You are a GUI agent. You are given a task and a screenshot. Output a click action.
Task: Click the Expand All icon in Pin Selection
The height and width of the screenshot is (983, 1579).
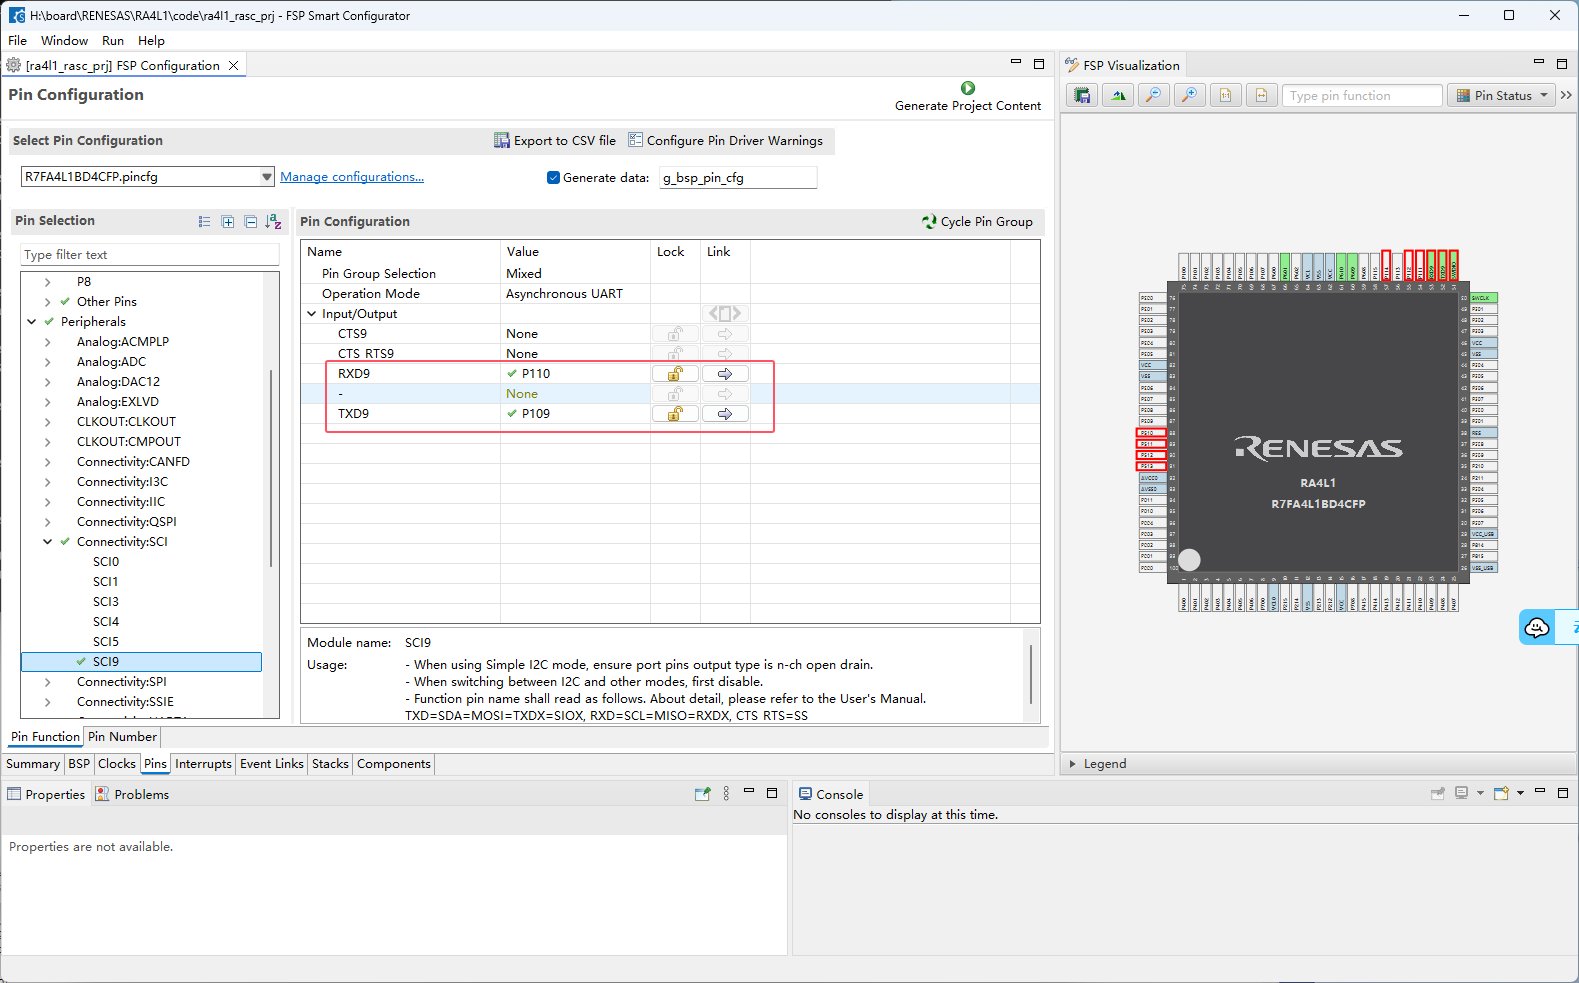(x=228, y=222)
